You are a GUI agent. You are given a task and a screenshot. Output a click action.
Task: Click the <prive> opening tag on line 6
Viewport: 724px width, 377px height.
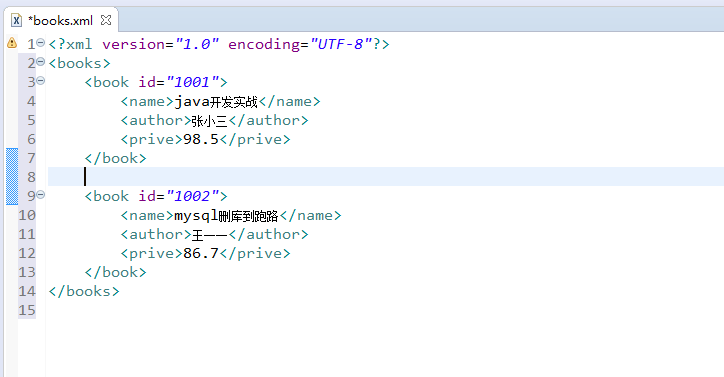(152, 140)
